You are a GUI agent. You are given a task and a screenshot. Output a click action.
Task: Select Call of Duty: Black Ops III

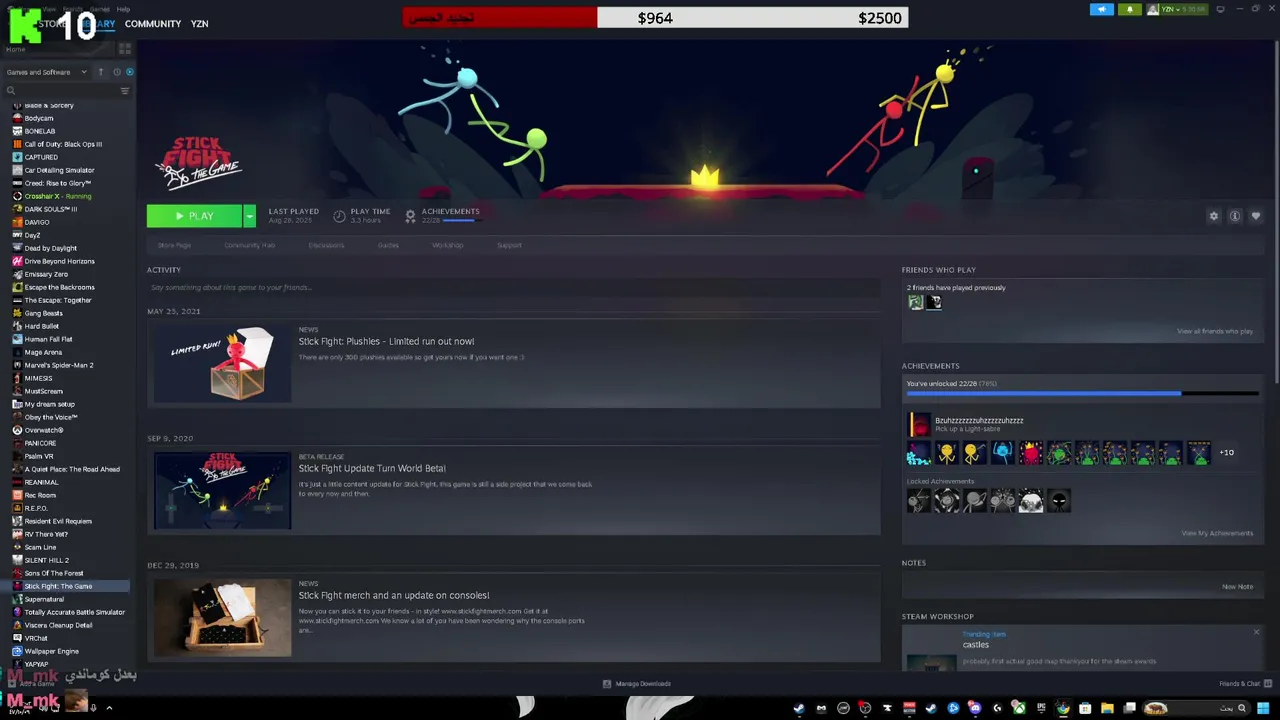coord(65,144)
